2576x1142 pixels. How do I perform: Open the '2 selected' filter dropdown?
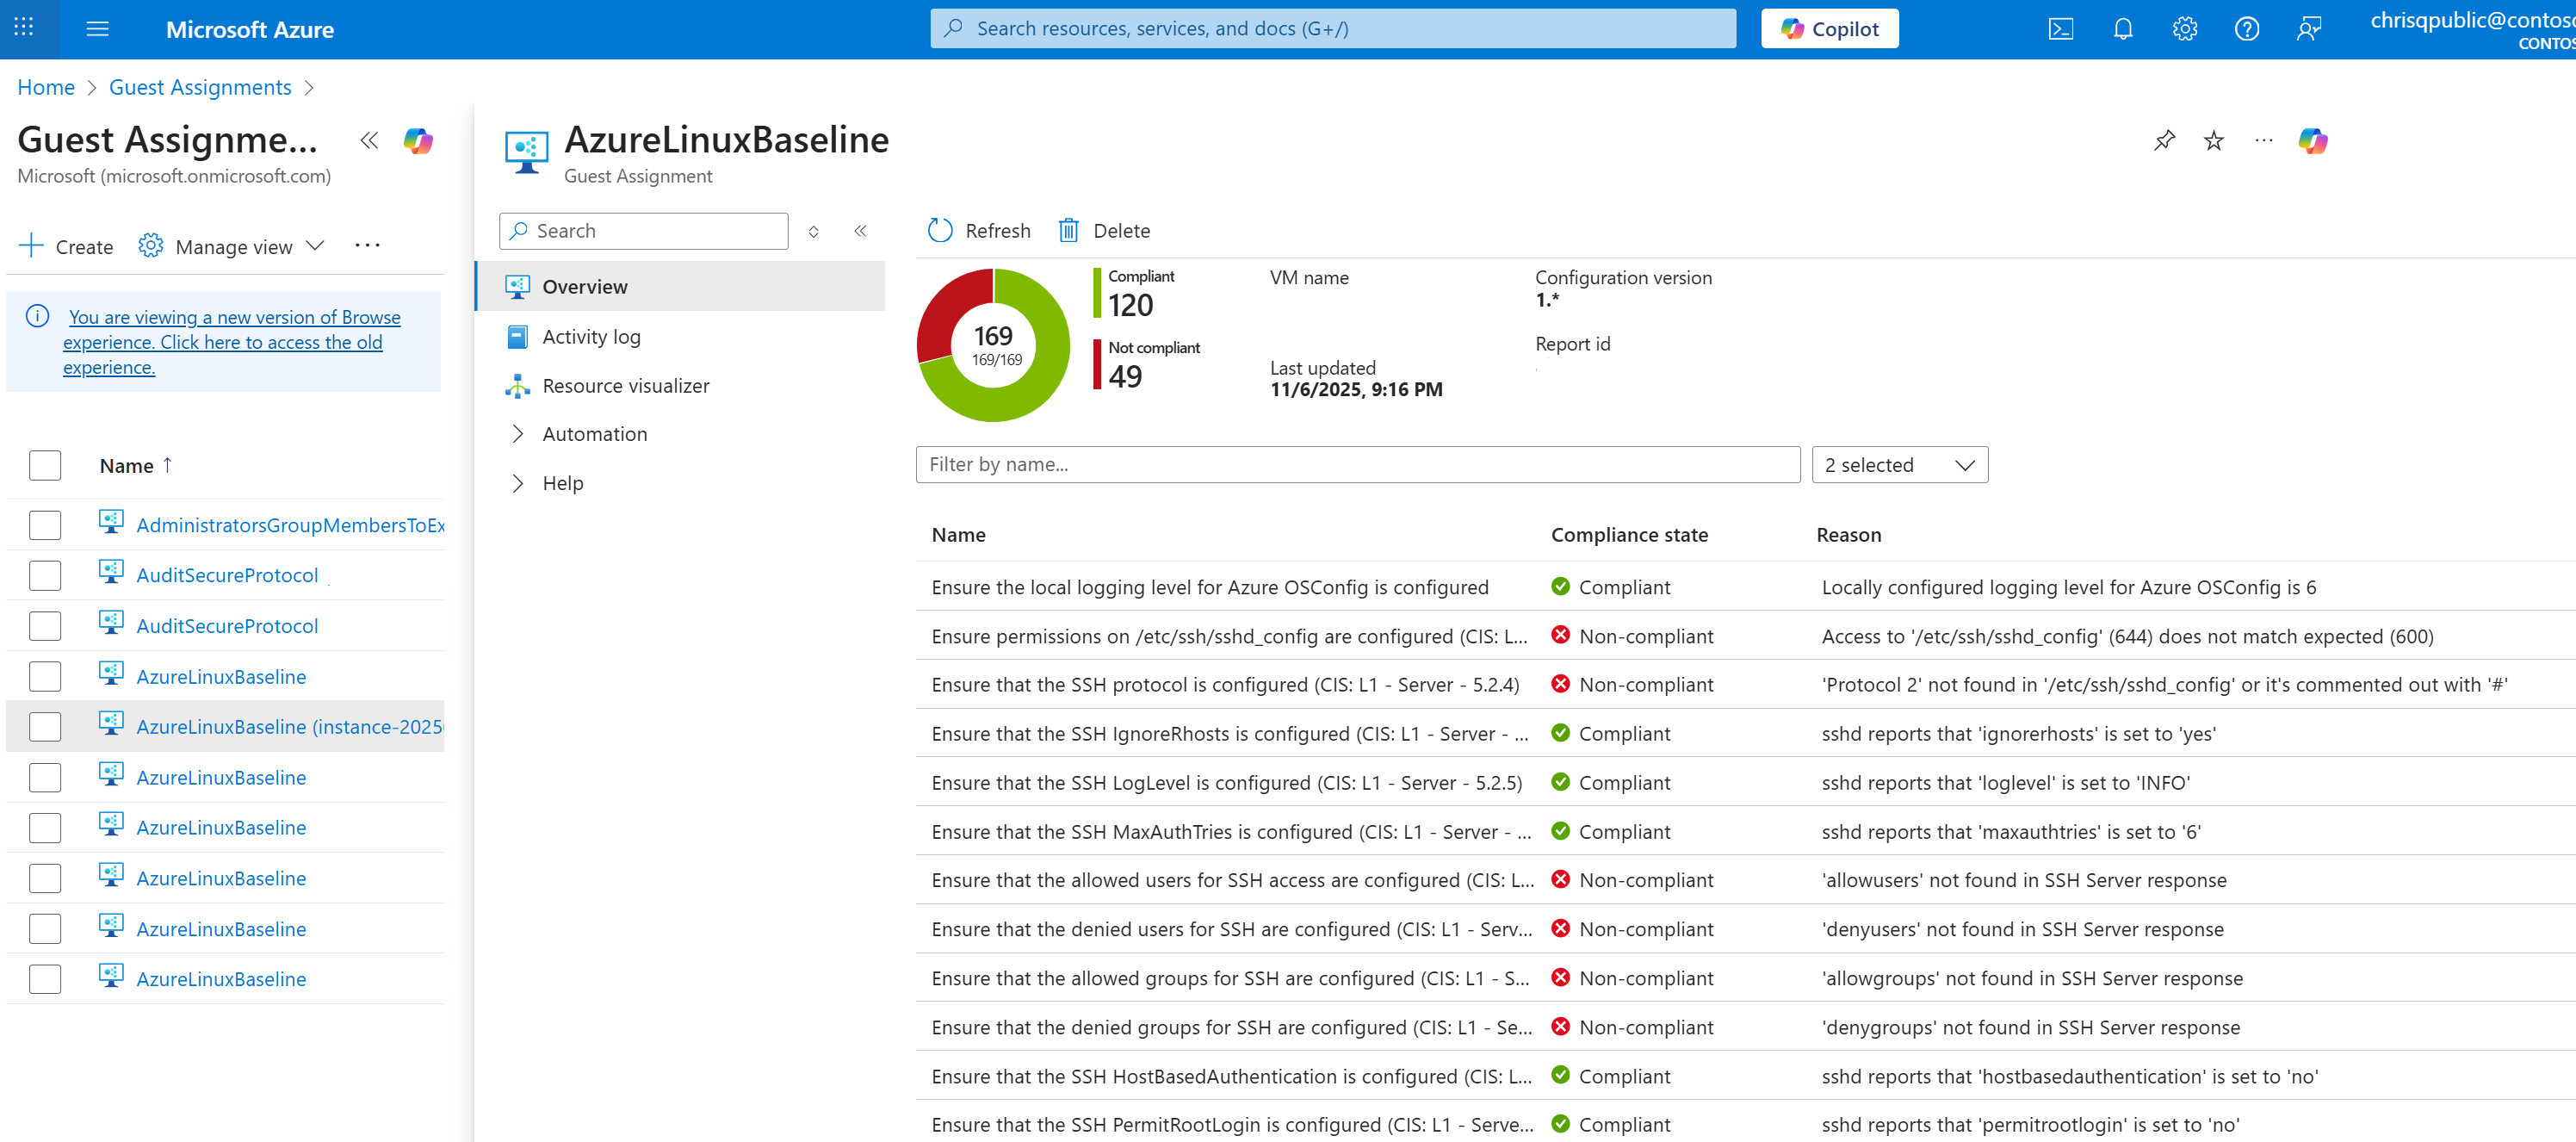pyautogui.click(x=1898, y=465)
